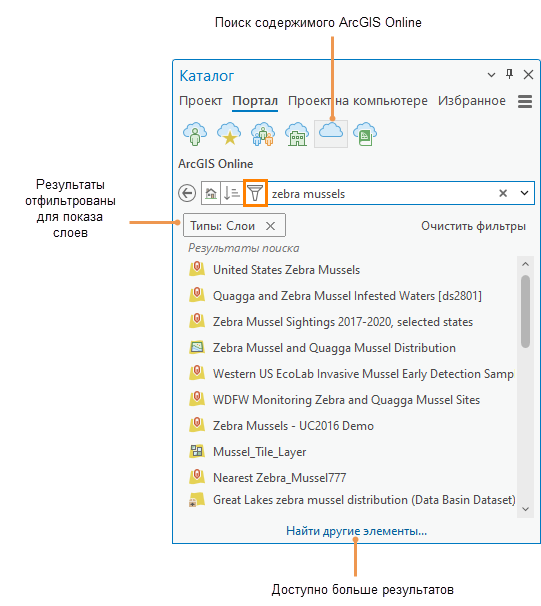Click the filter funnel icon

(255, 193)
